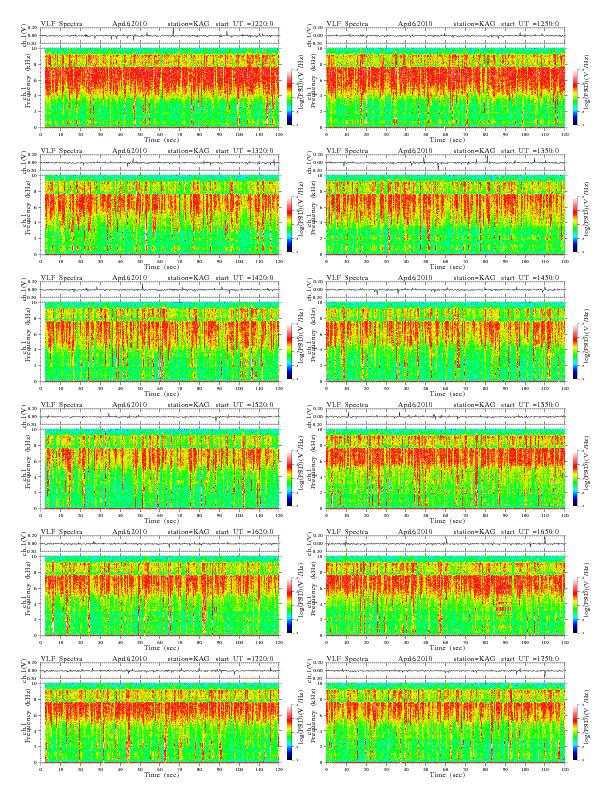Click the spectrogram plot for start UT 1220
This screenshot has width=612, height=792.
pos(160,88)
